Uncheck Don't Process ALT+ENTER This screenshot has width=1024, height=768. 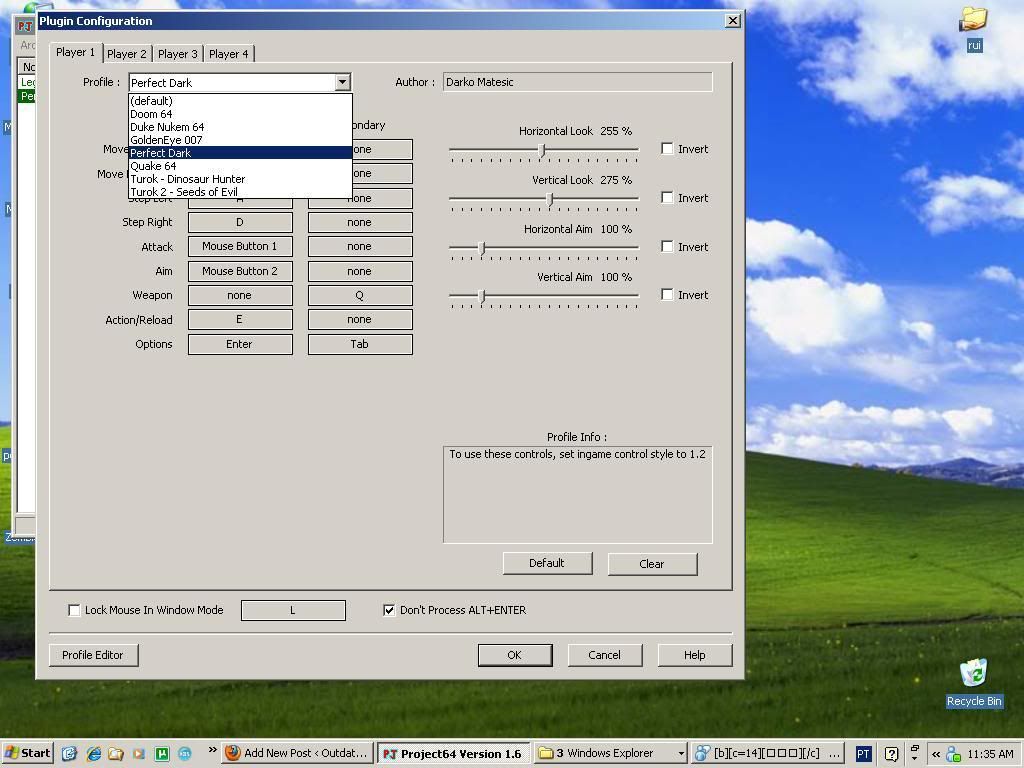[x=389, y=610]
